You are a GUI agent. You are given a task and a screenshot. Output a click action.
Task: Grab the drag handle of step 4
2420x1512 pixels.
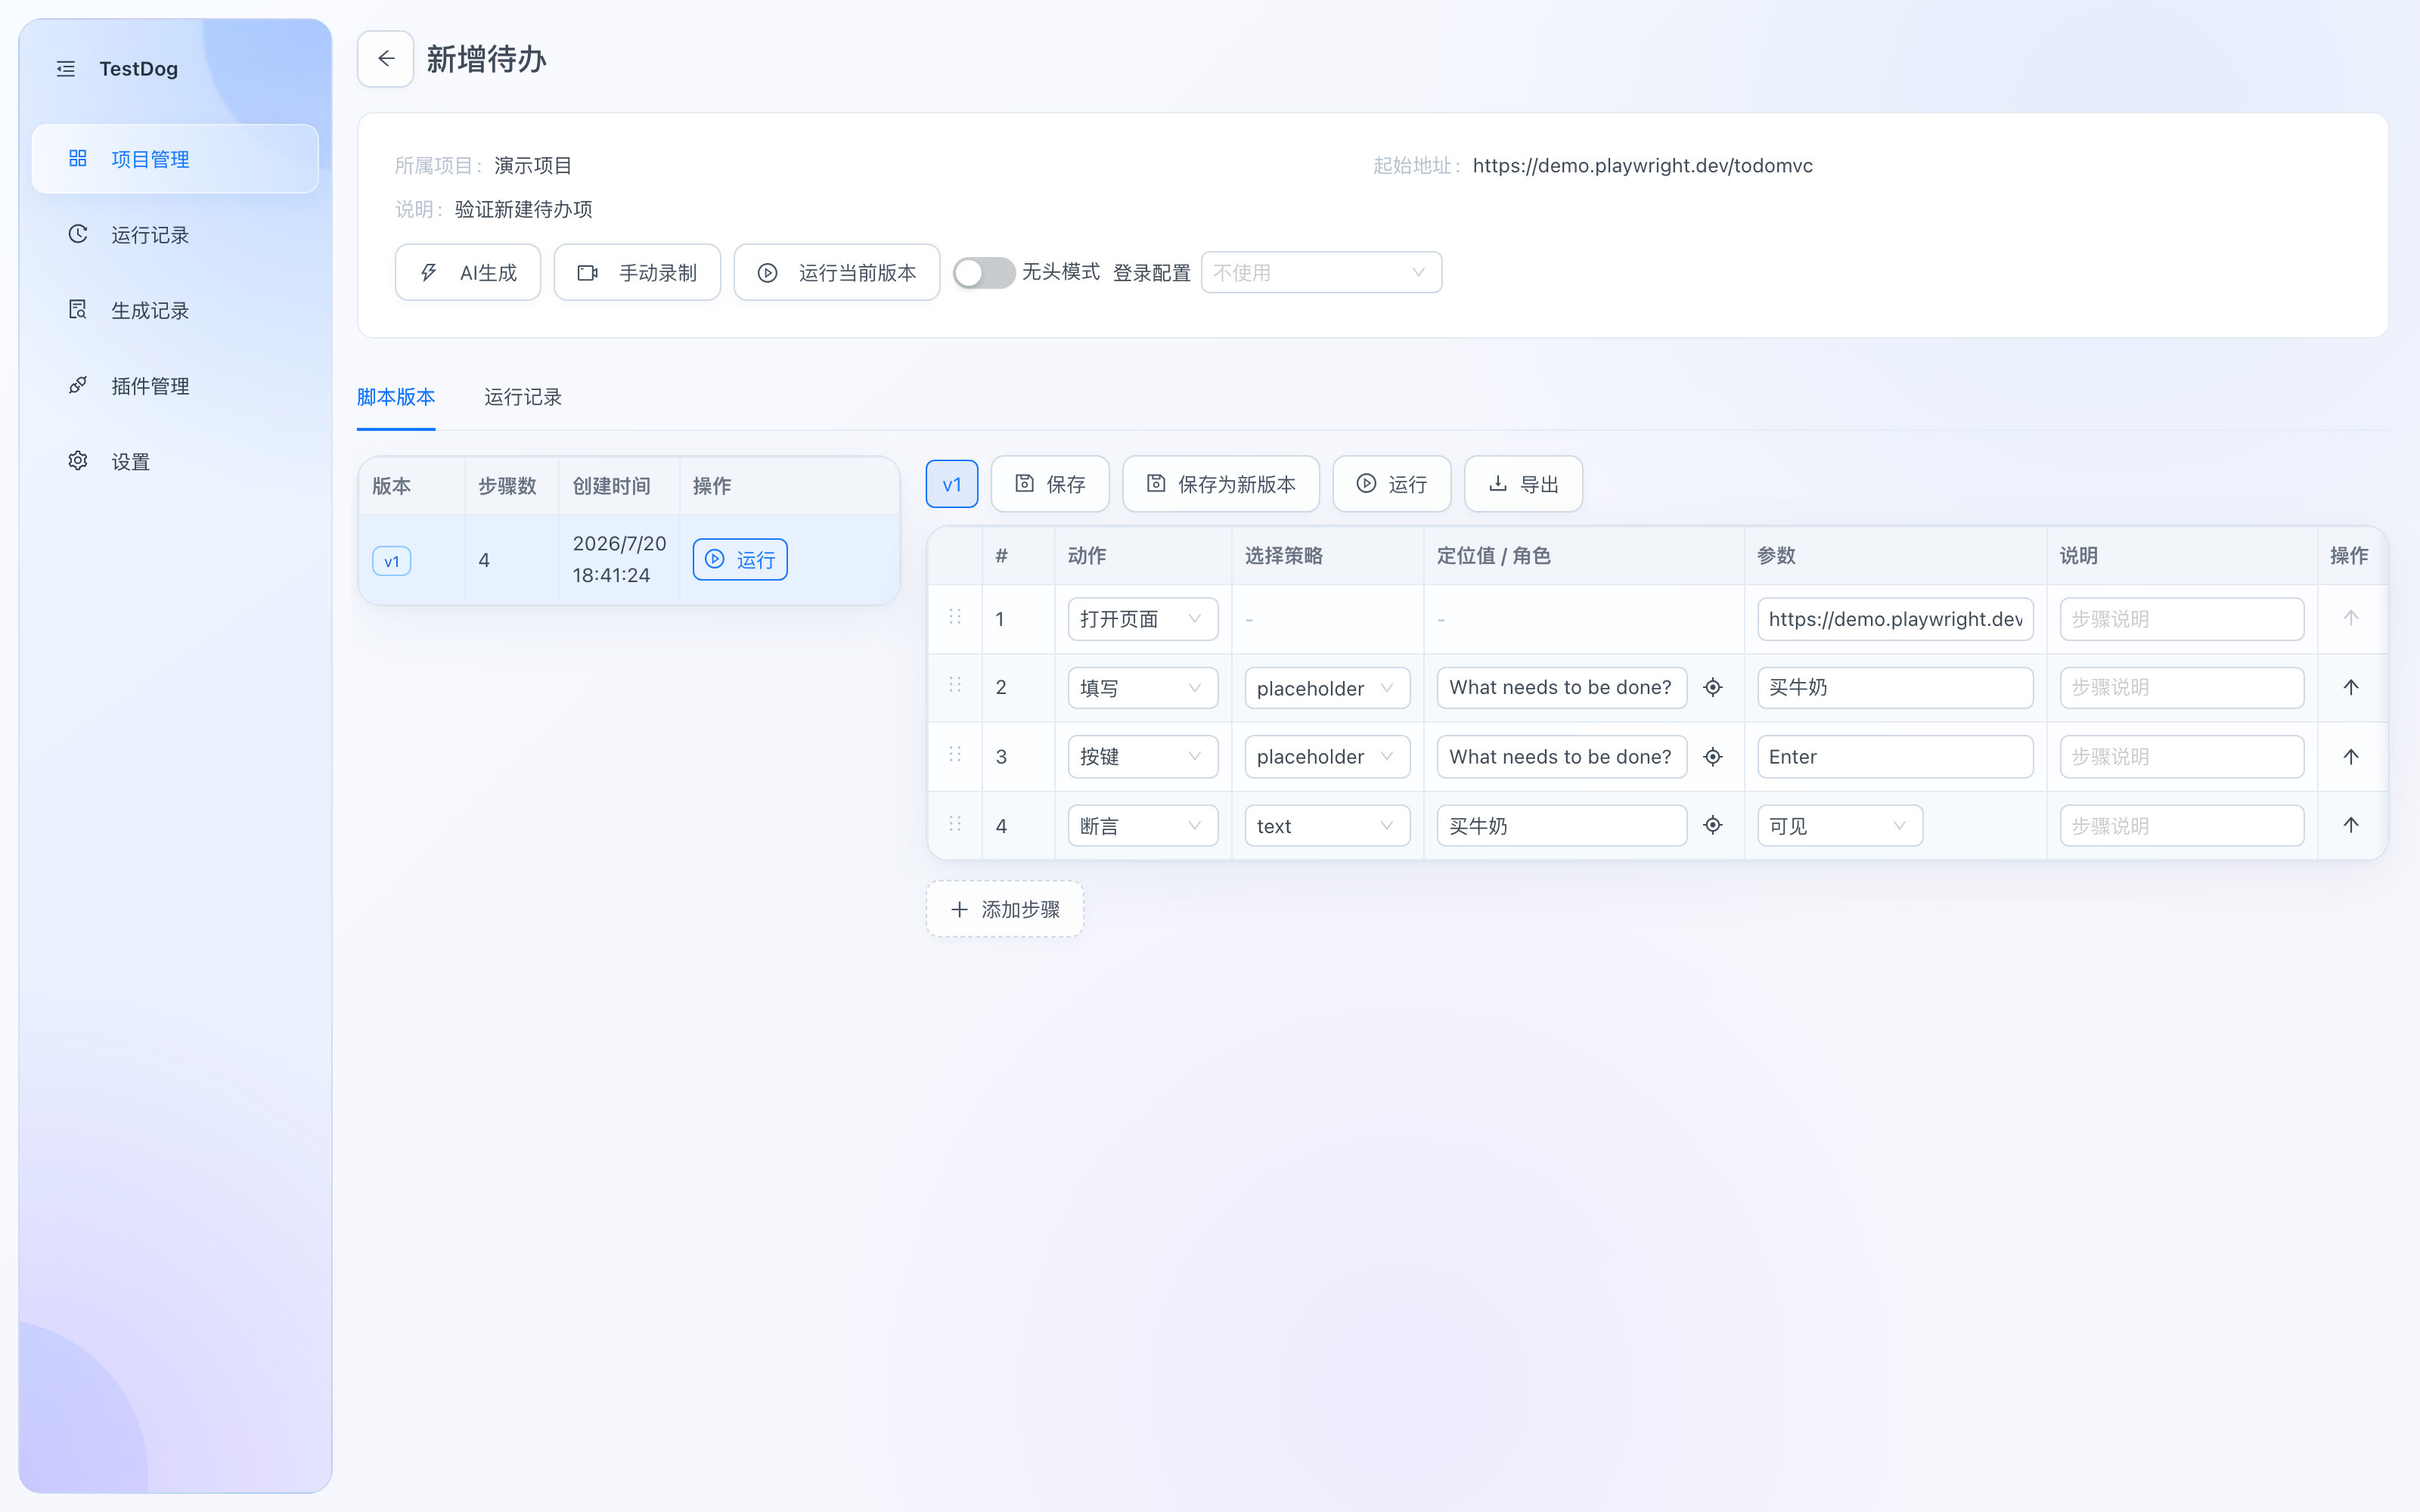955,824
